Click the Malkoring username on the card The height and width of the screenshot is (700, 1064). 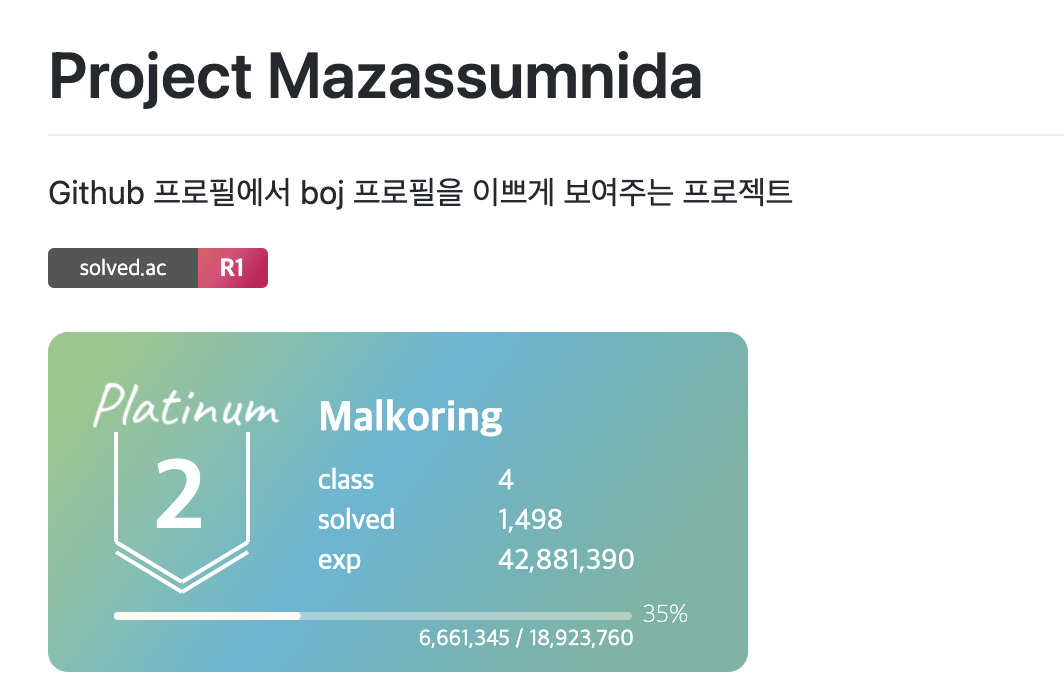click(411, 416)
